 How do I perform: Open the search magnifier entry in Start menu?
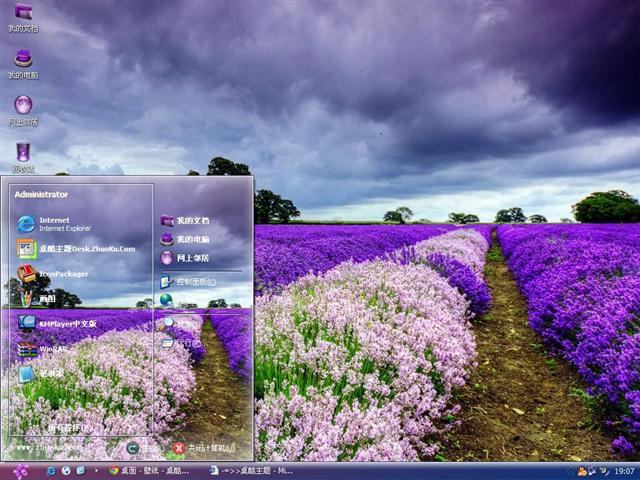[168, 323]
